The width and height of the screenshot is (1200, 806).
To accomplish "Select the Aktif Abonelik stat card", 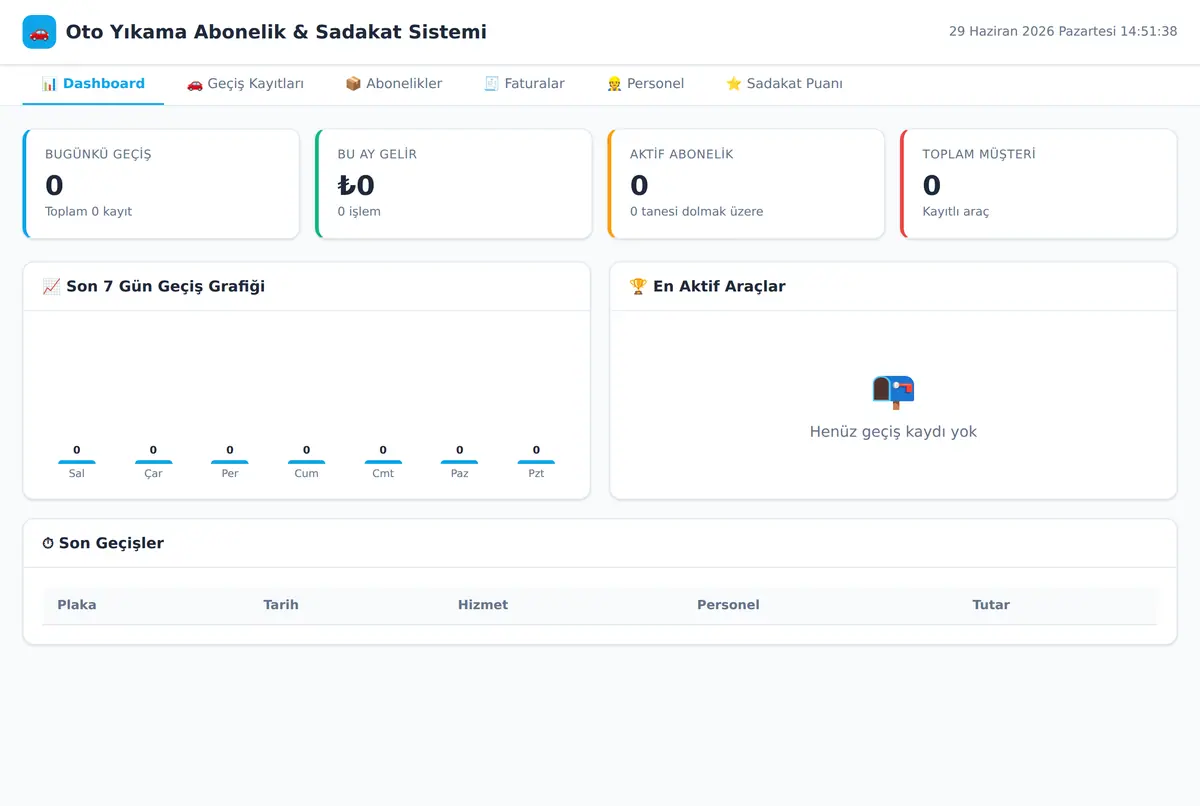I will pyautogui.click(x=746, y=184).
